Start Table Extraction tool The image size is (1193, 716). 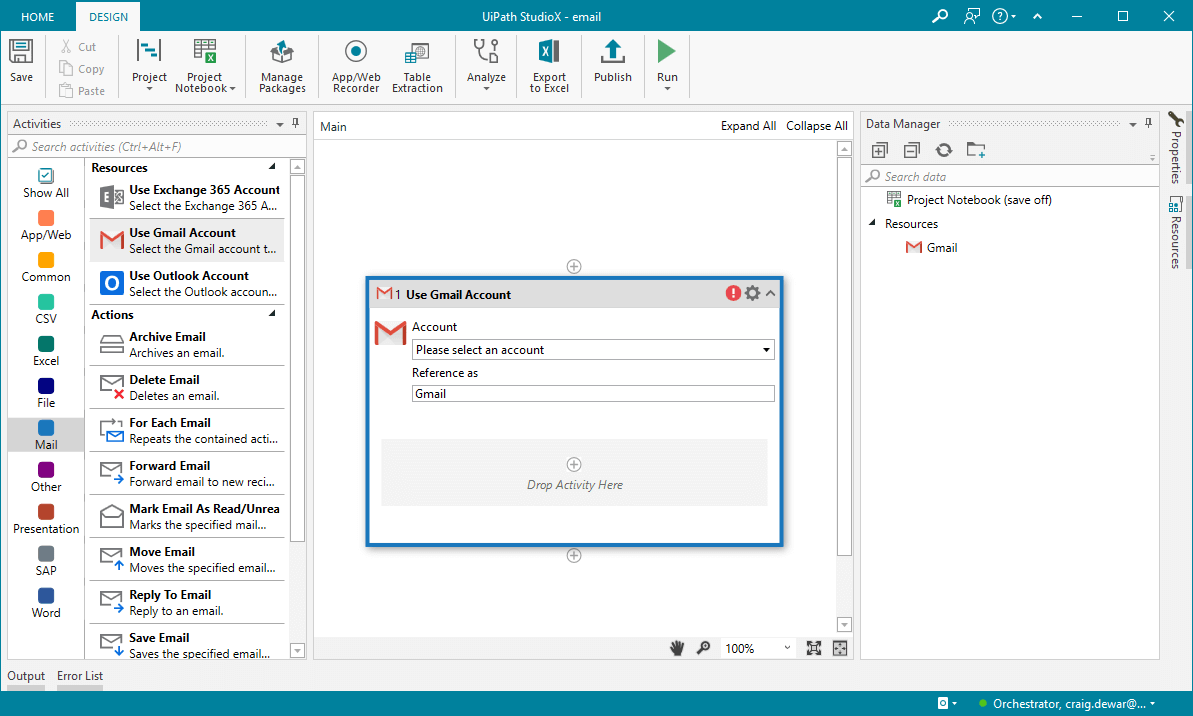click(417, 65)
